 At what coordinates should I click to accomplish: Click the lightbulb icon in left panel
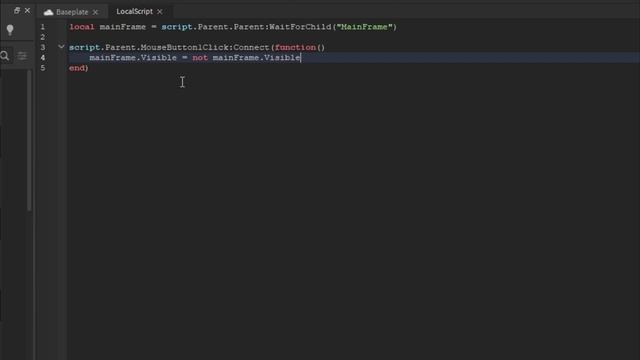[10, 30]
